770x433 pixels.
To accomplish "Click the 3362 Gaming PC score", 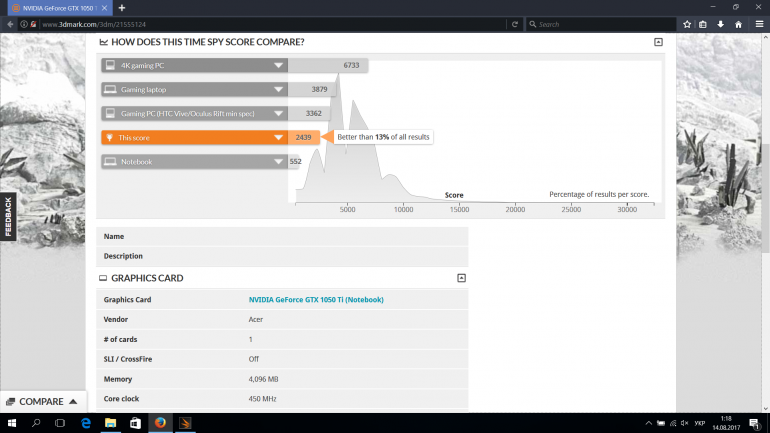I will 313,113.
